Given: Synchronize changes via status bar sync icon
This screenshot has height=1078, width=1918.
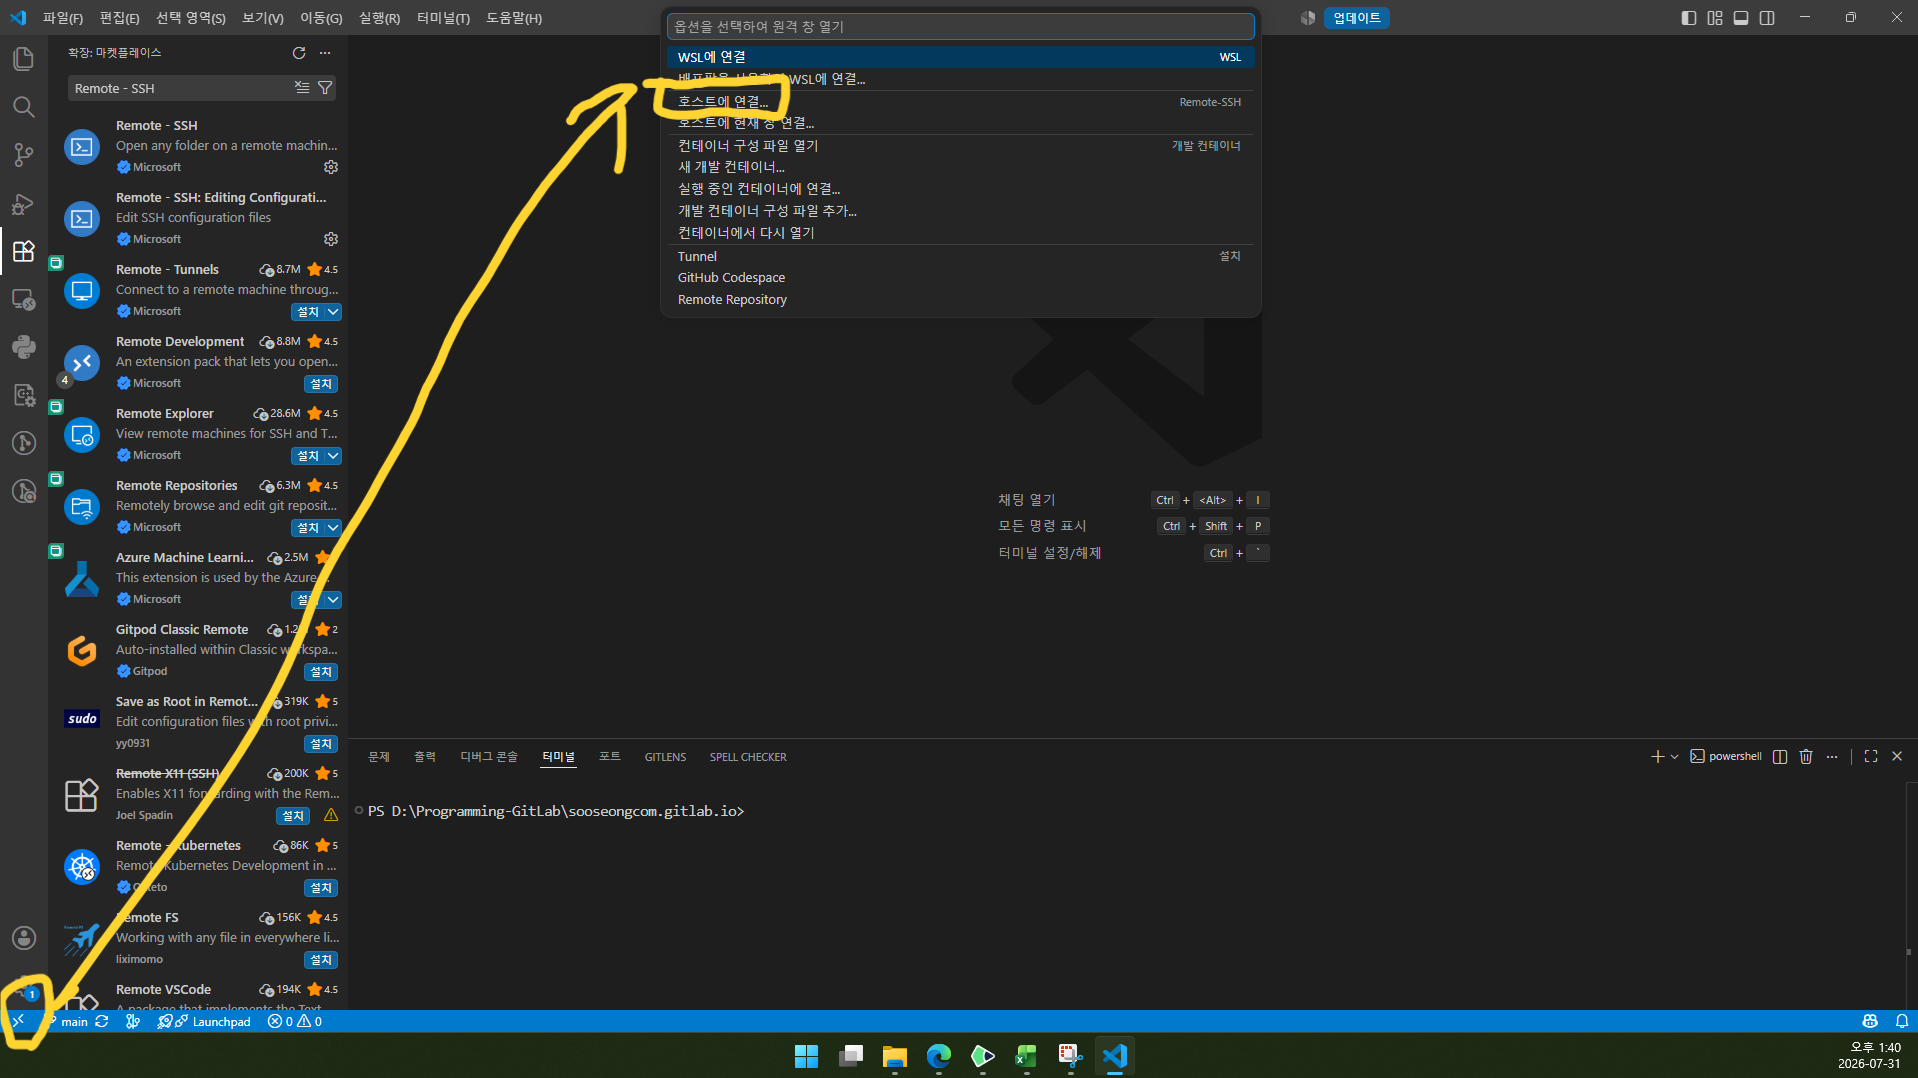Looking at the screenshot, I should [x=102, y=1021].
